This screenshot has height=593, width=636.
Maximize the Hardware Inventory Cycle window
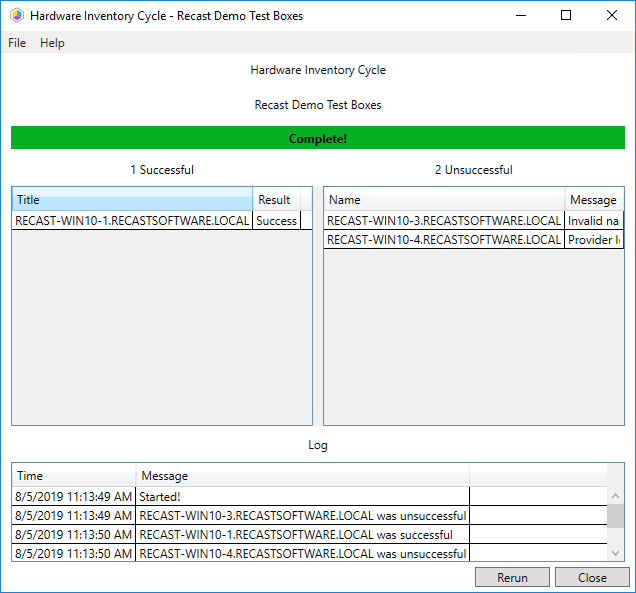coord(566,15)
